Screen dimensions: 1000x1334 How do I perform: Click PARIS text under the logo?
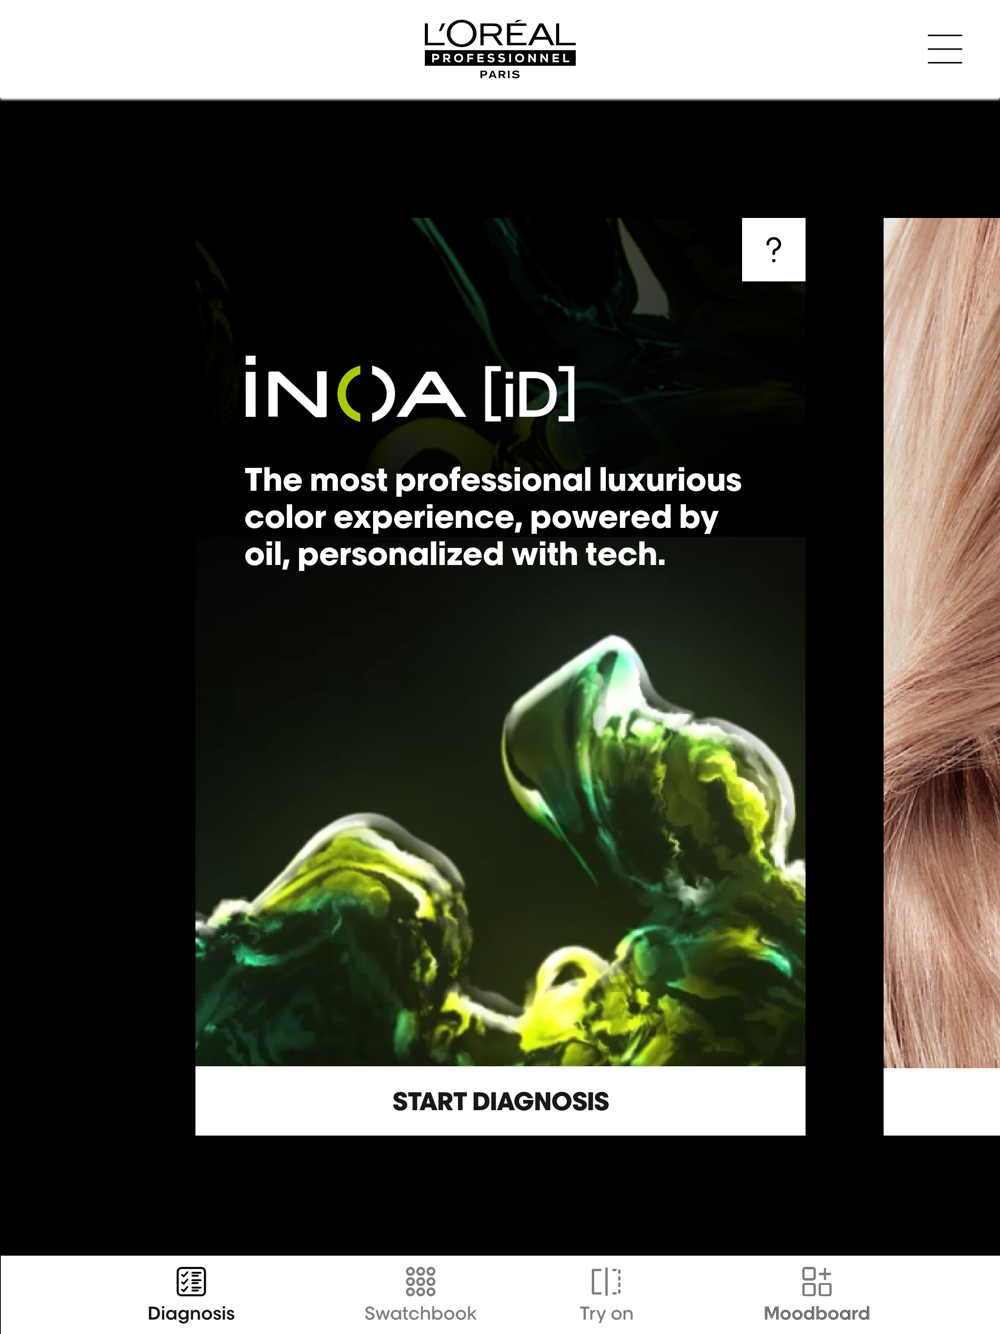[x=500, y=74]
